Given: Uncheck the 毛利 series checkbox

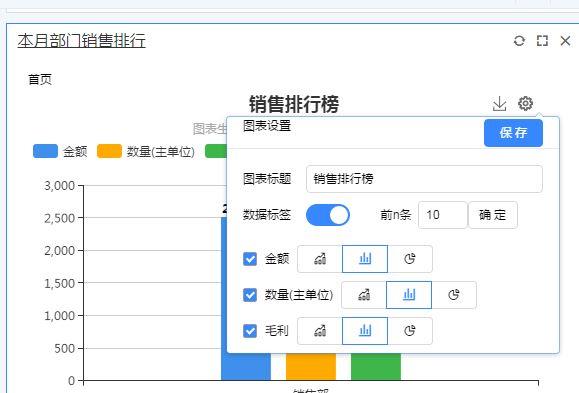Looking at the screenshot, I should coord(250,331).
